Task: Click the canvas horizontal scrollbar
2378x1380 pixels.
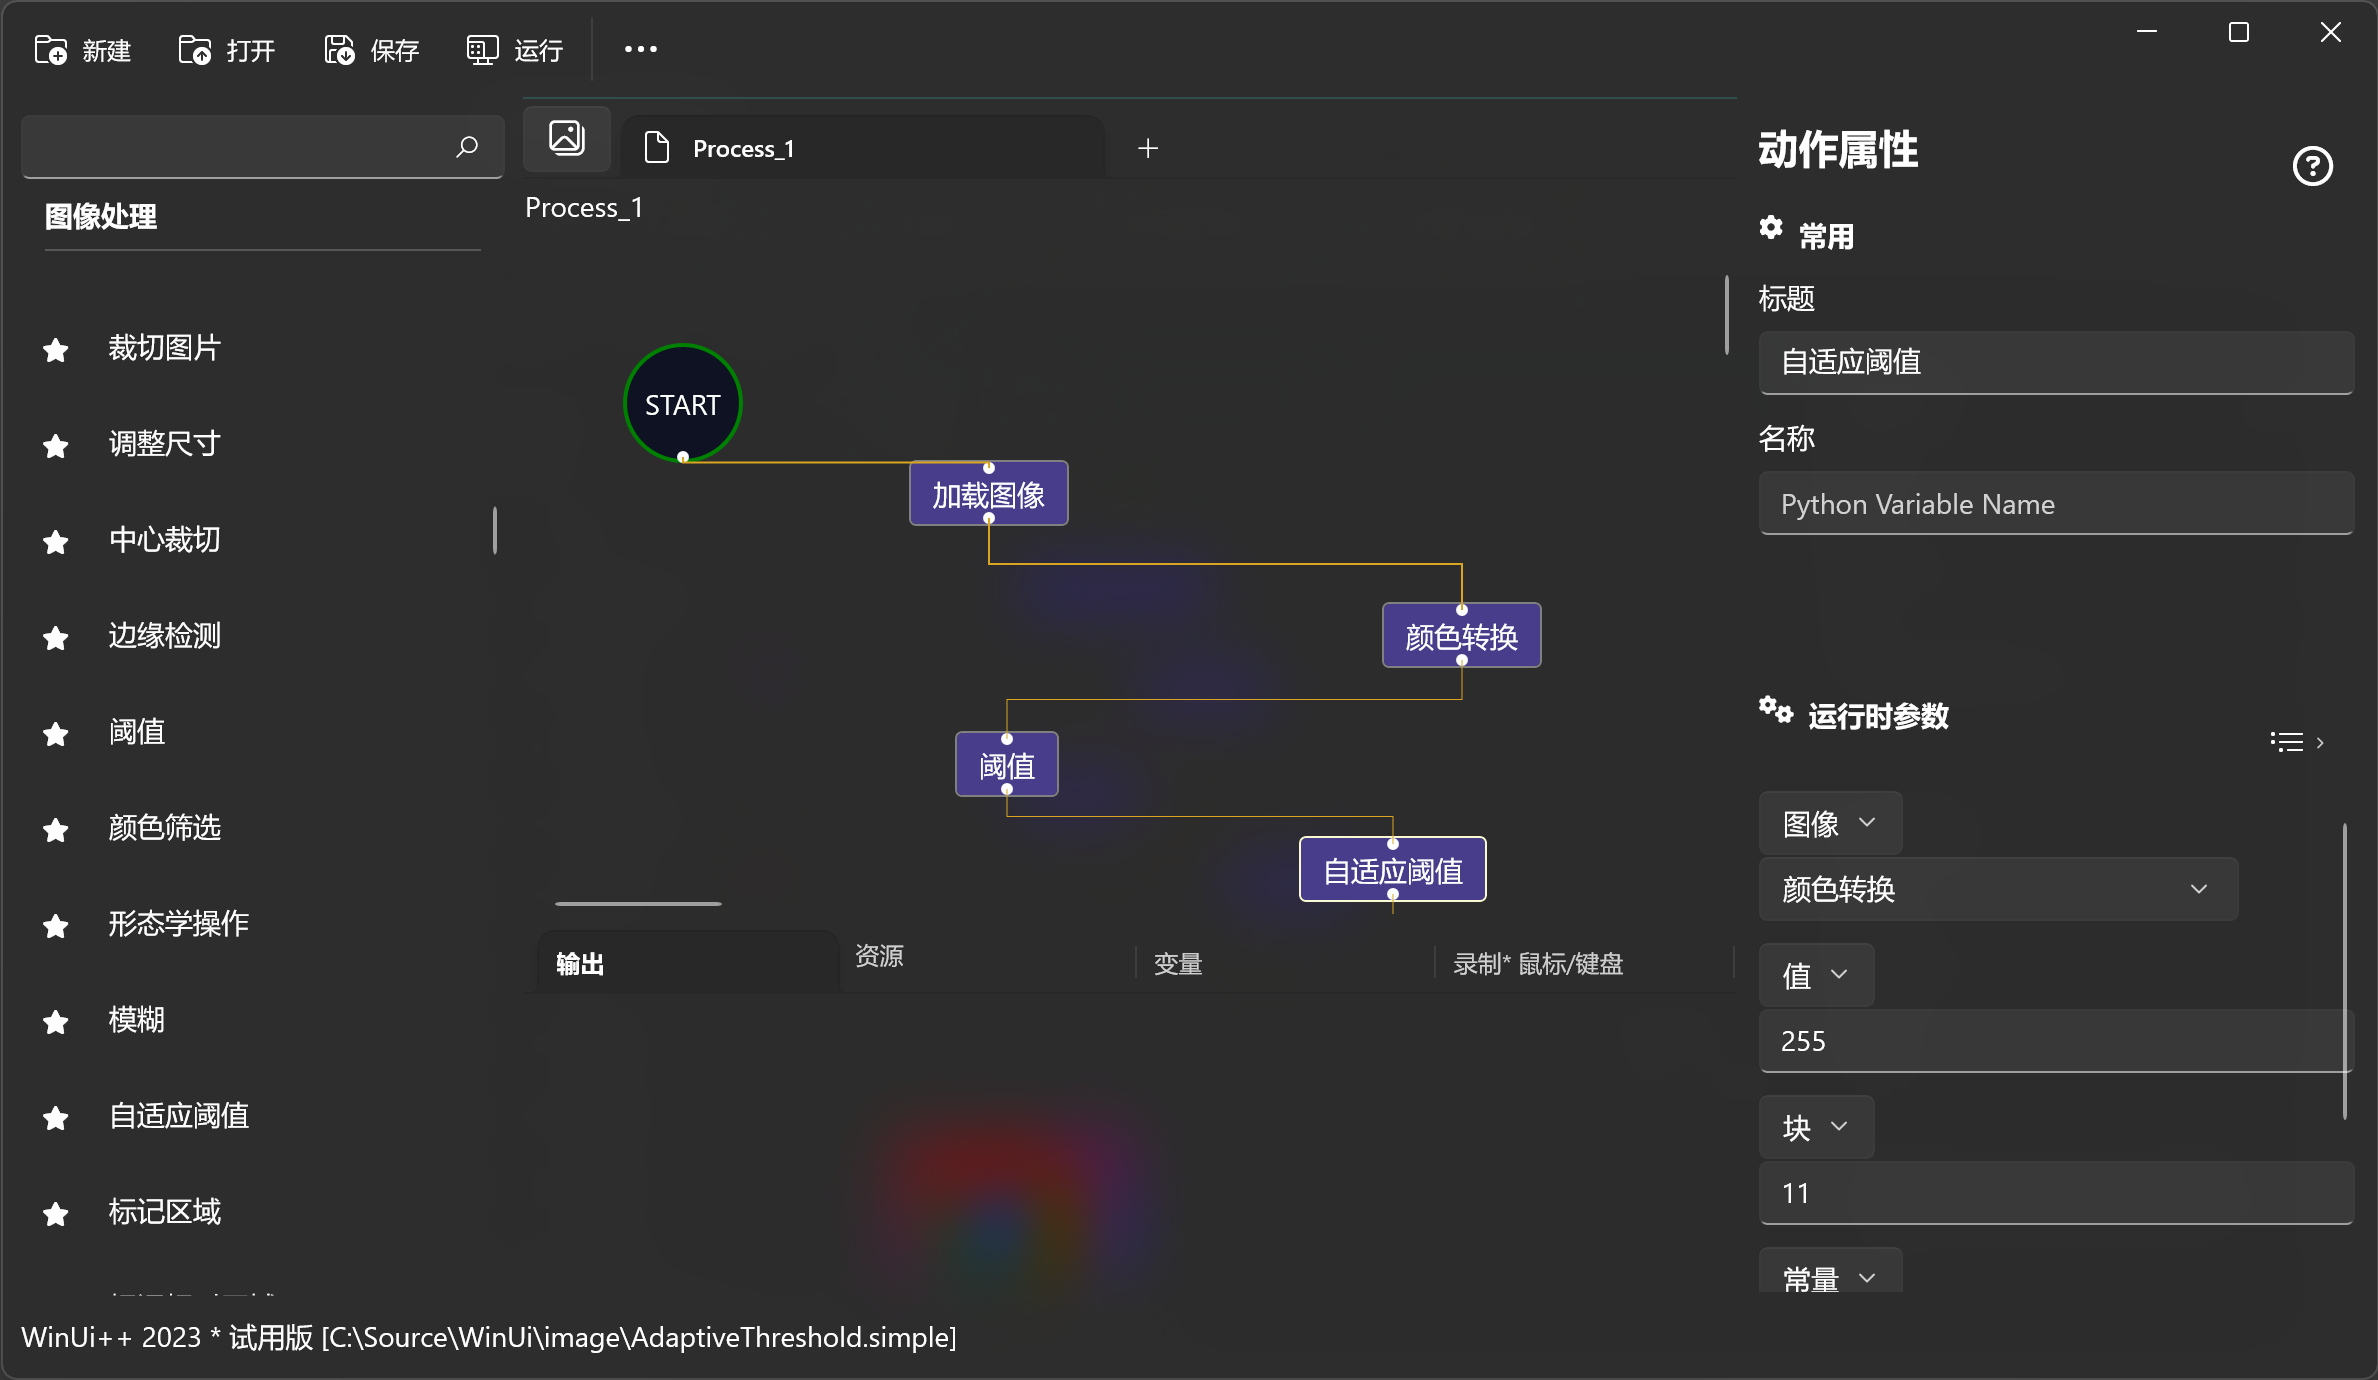Action: pyautogui.click(x=638, y=903)
